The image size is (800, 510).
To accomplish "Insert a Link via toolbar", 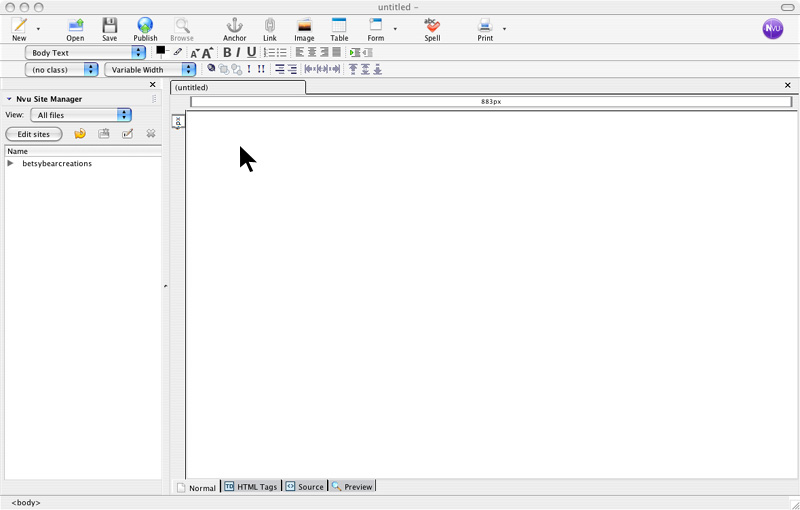I will pyautogui.click(x=270, y=29).
